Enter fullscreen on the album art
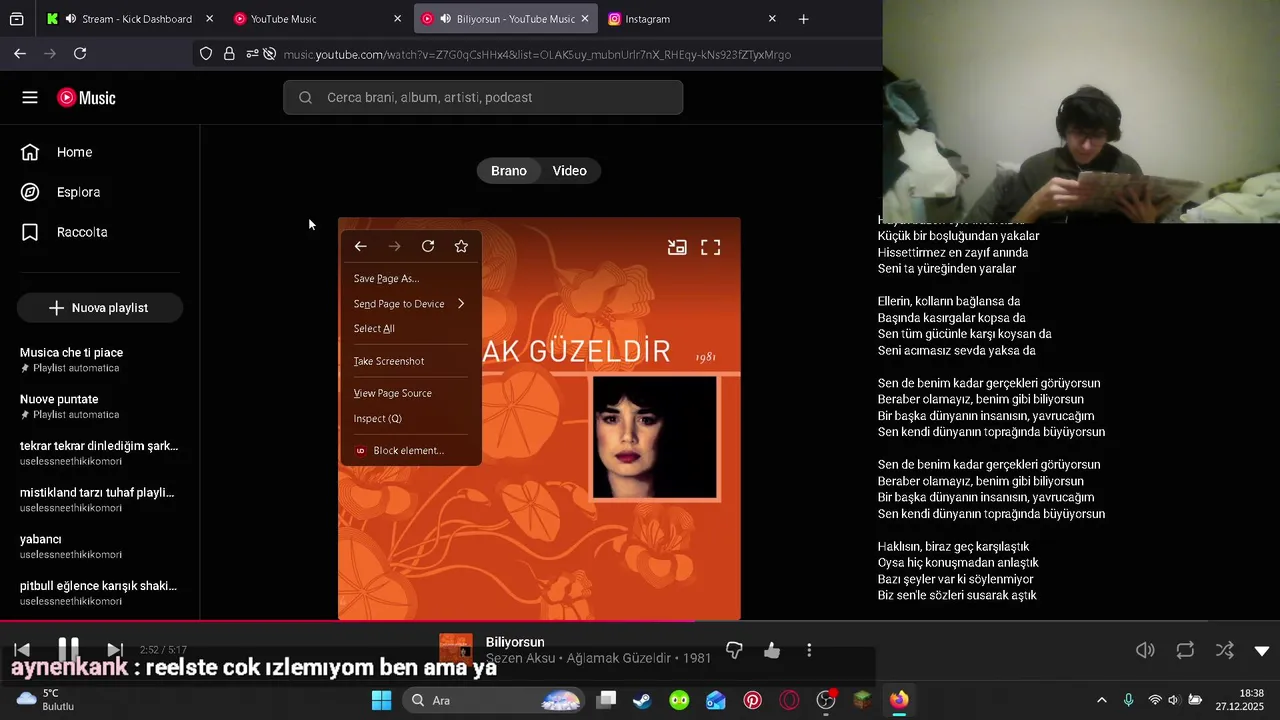 coord(710,247)
